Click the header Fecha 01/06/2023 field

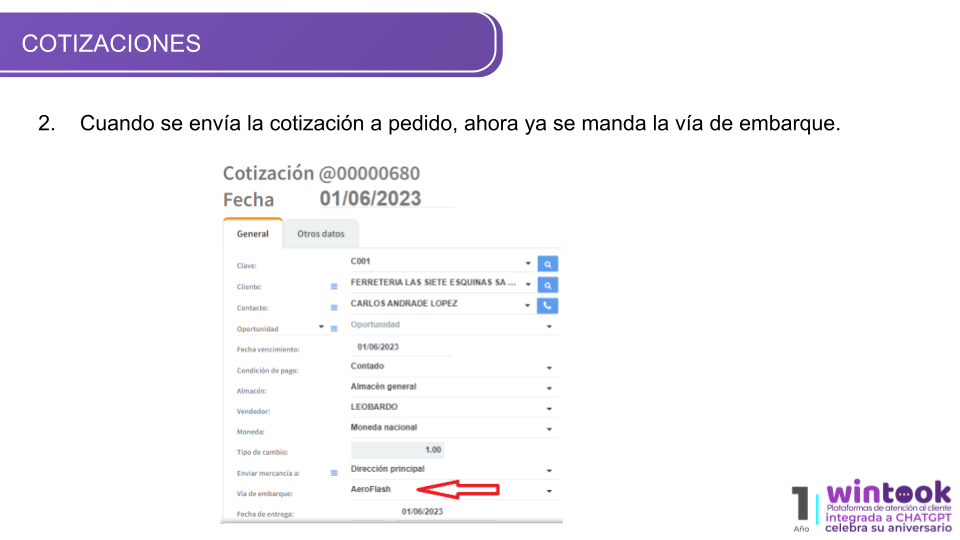click(x=387, y=199)
